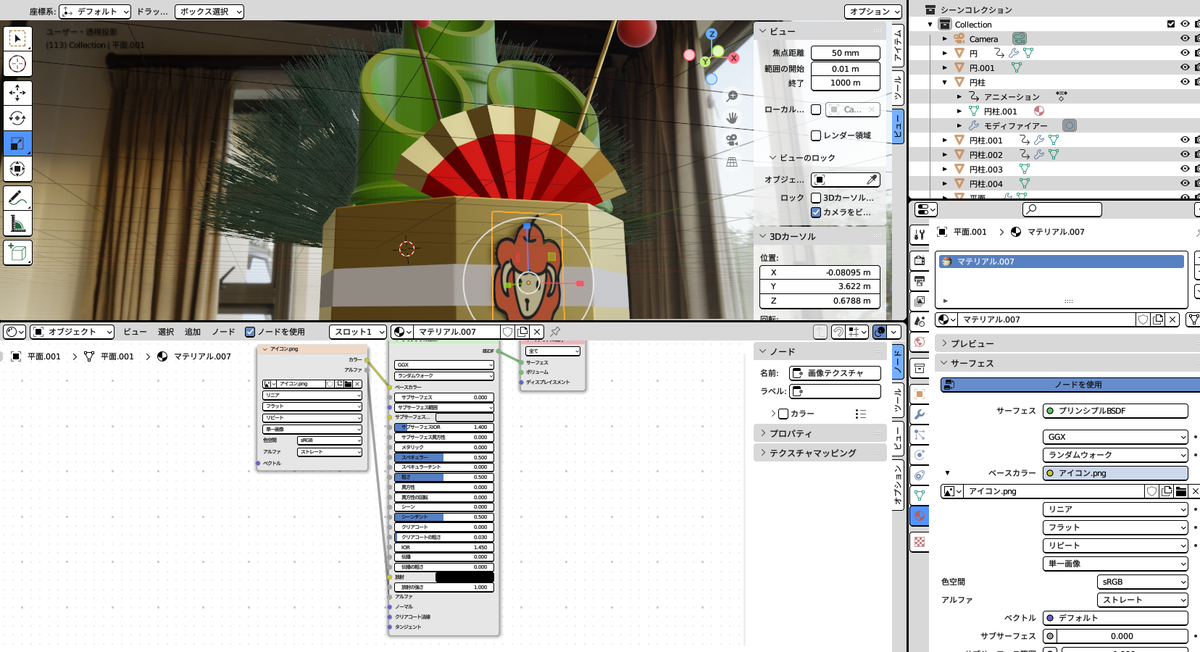
Task: Hide 円柱.001 using its eye icon
Action: (x=1185, y=140)
